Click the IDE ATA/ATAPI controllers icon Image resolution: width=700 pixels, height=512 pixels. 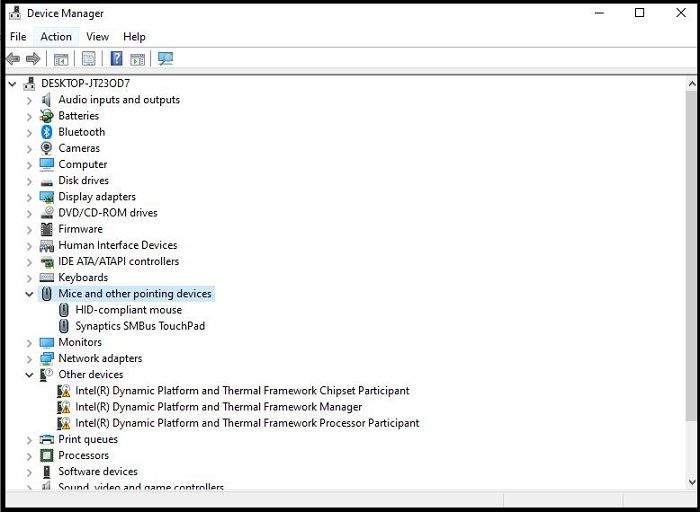pos(46,262)
